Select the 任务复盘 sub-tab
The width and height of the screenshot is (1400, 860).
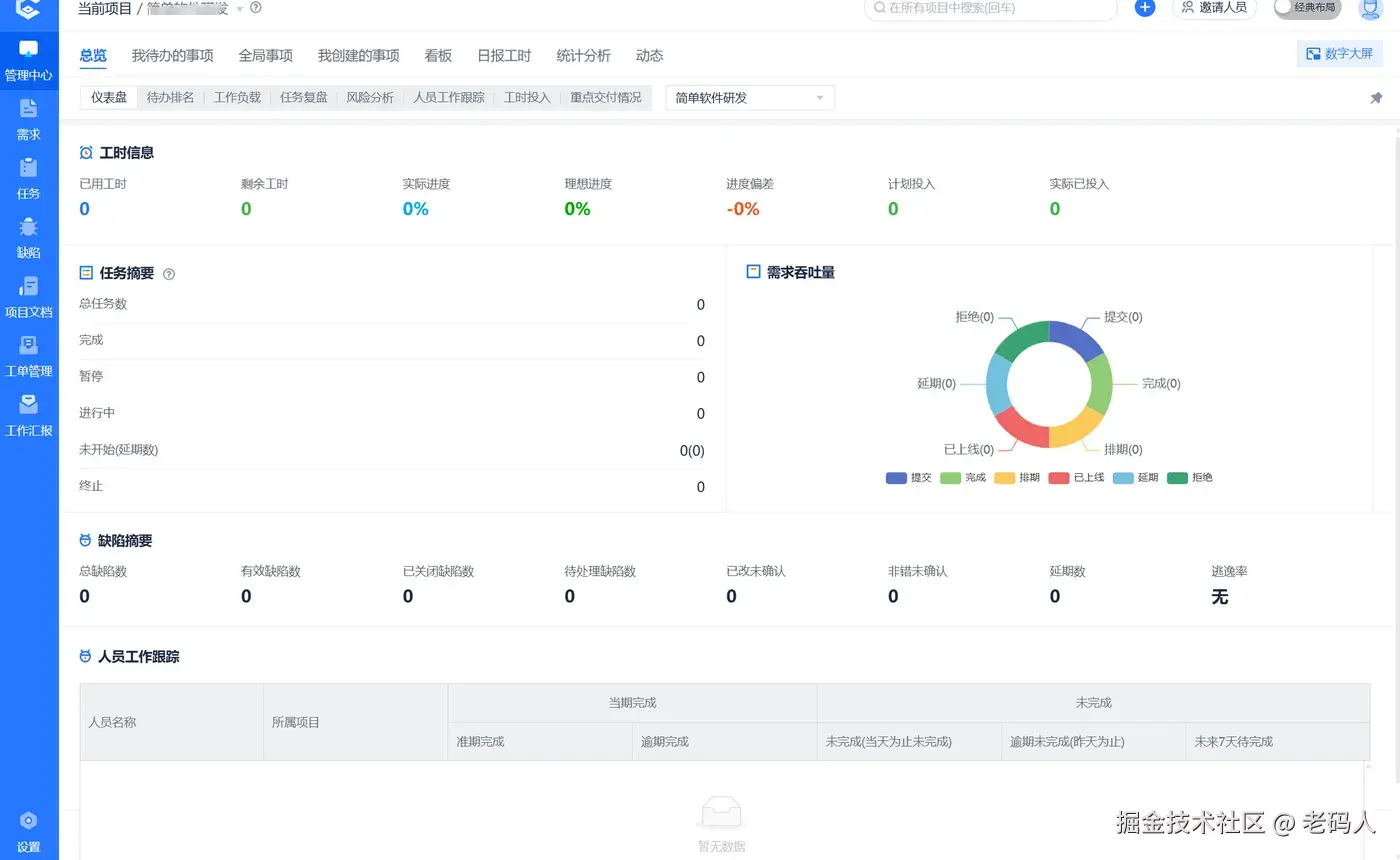(304, 98)
